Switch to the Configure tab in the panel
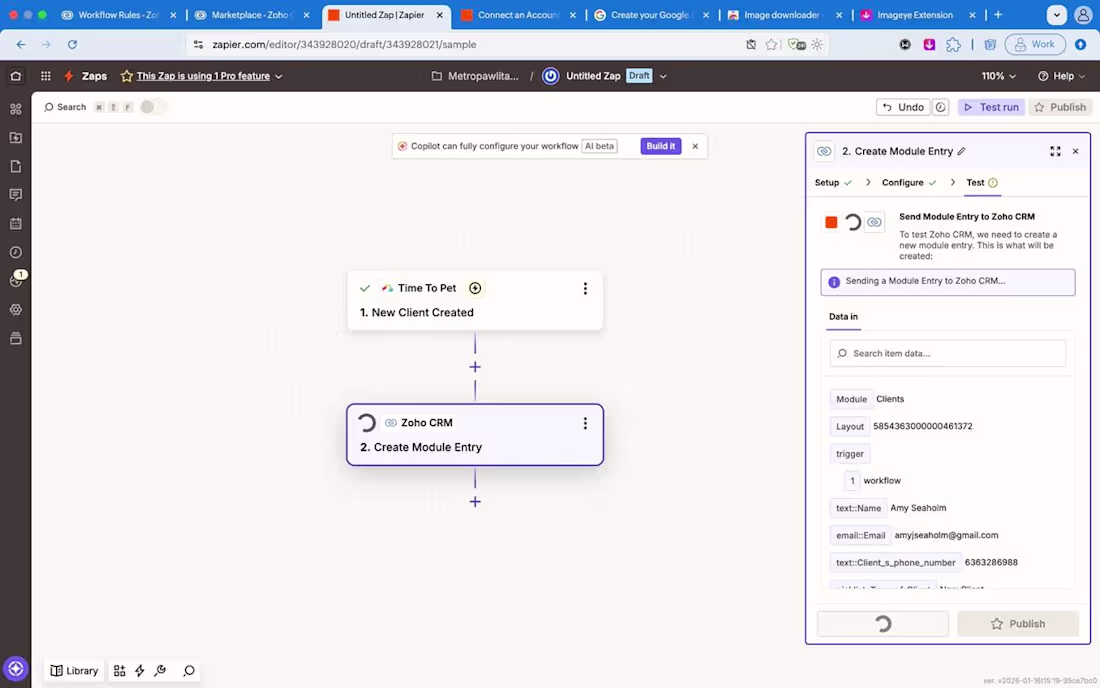This screenshot has height=688, width=1100. [x=903, y=182]
